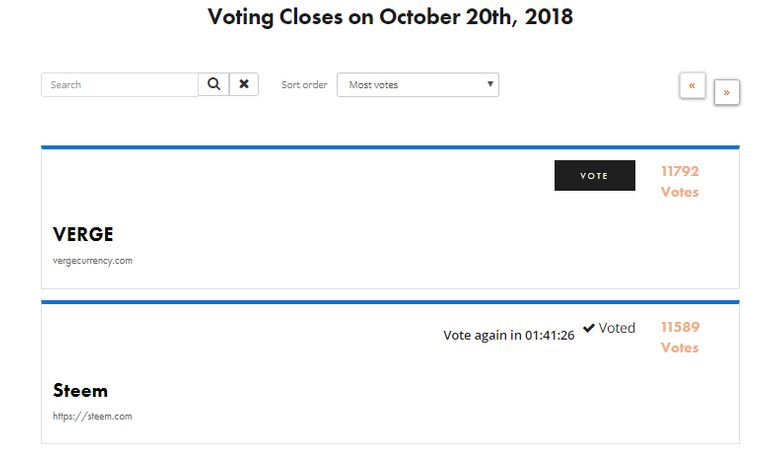Click the dropdown arrow on sort order
The image size is (768, 454).
(x=490, y=84)
